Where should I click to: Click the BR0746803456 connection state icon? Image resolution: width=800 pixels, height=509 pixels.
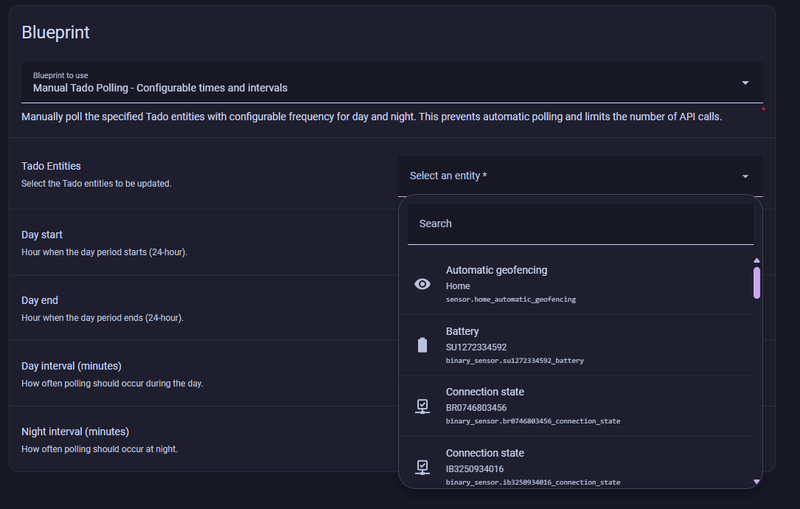click(x=423, y=406)
